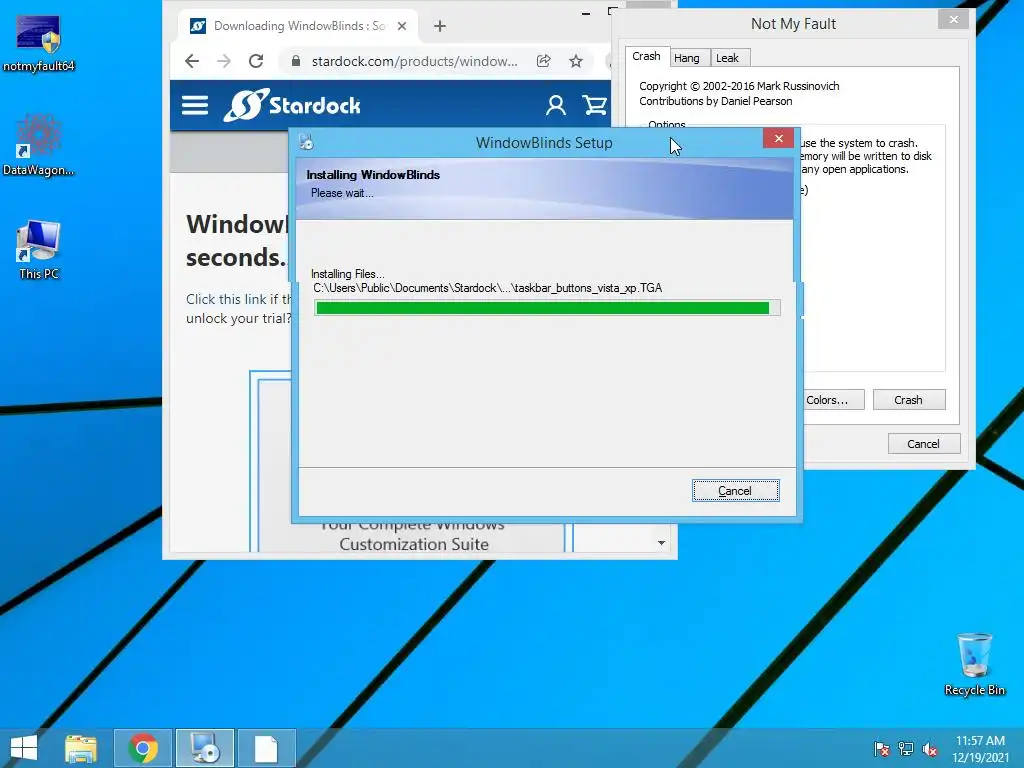
Task: Select the Recycle Bin icon
Action: click(974, 665)
